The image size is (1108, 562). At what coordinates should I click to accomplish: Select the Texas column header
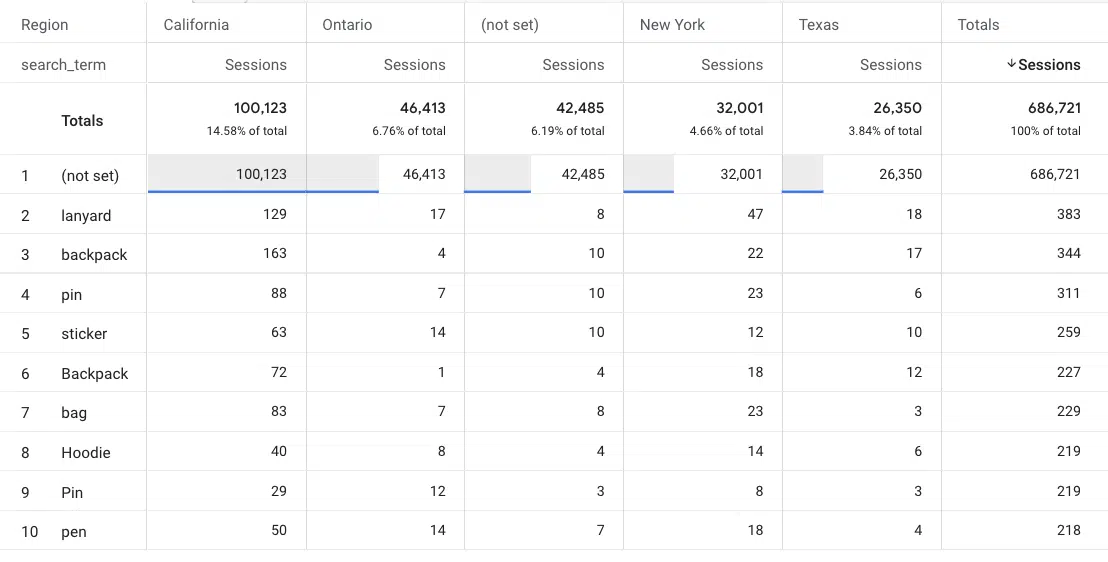coord(818,25)
